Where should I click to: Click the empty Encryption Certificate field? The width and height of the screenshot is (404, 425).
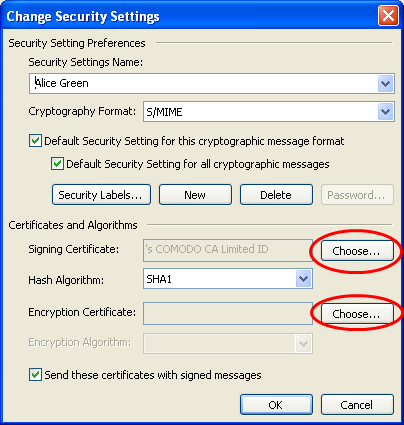pyautogui.click(x=228, y=313)
